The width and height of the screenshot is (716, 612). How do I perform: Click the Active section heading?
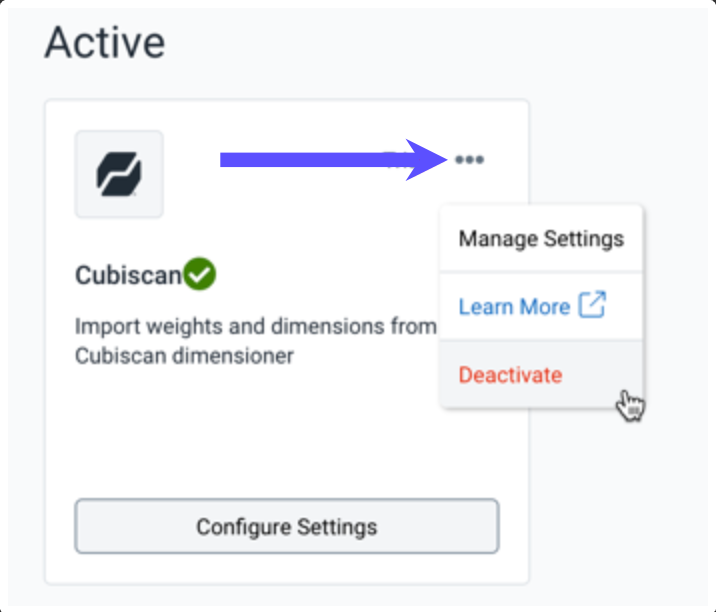[105, 42]
